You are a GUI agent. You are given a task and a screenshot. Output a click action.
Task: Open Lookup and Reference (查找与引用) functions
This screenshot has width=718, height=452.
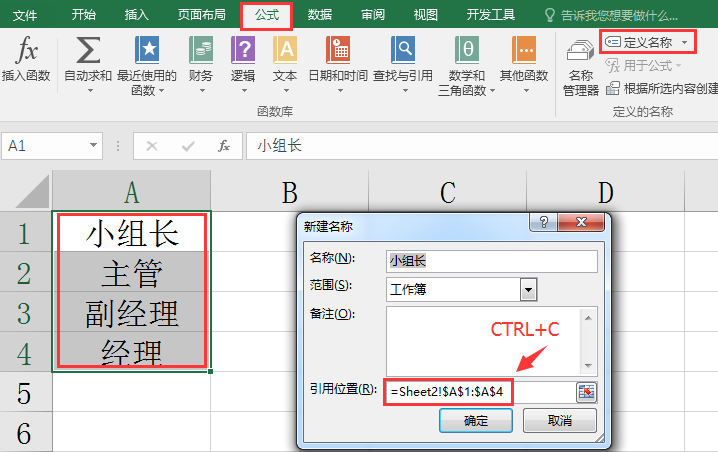[x=403, y=64]
